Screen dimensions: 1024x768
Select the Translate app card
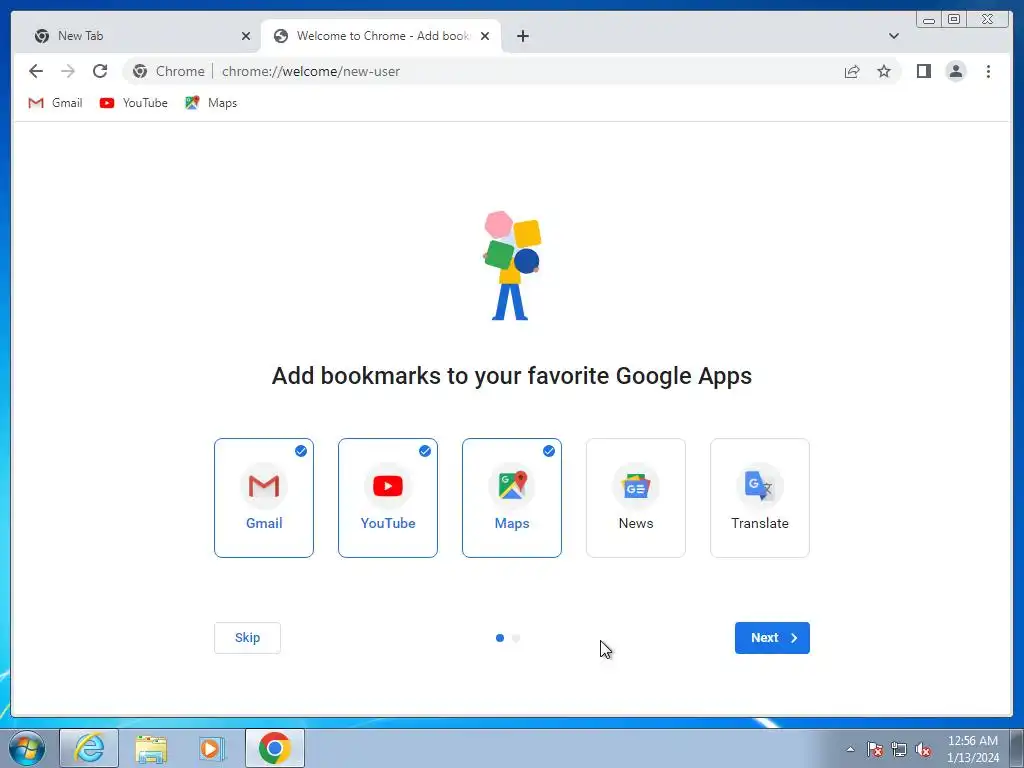tap(760, 498)
